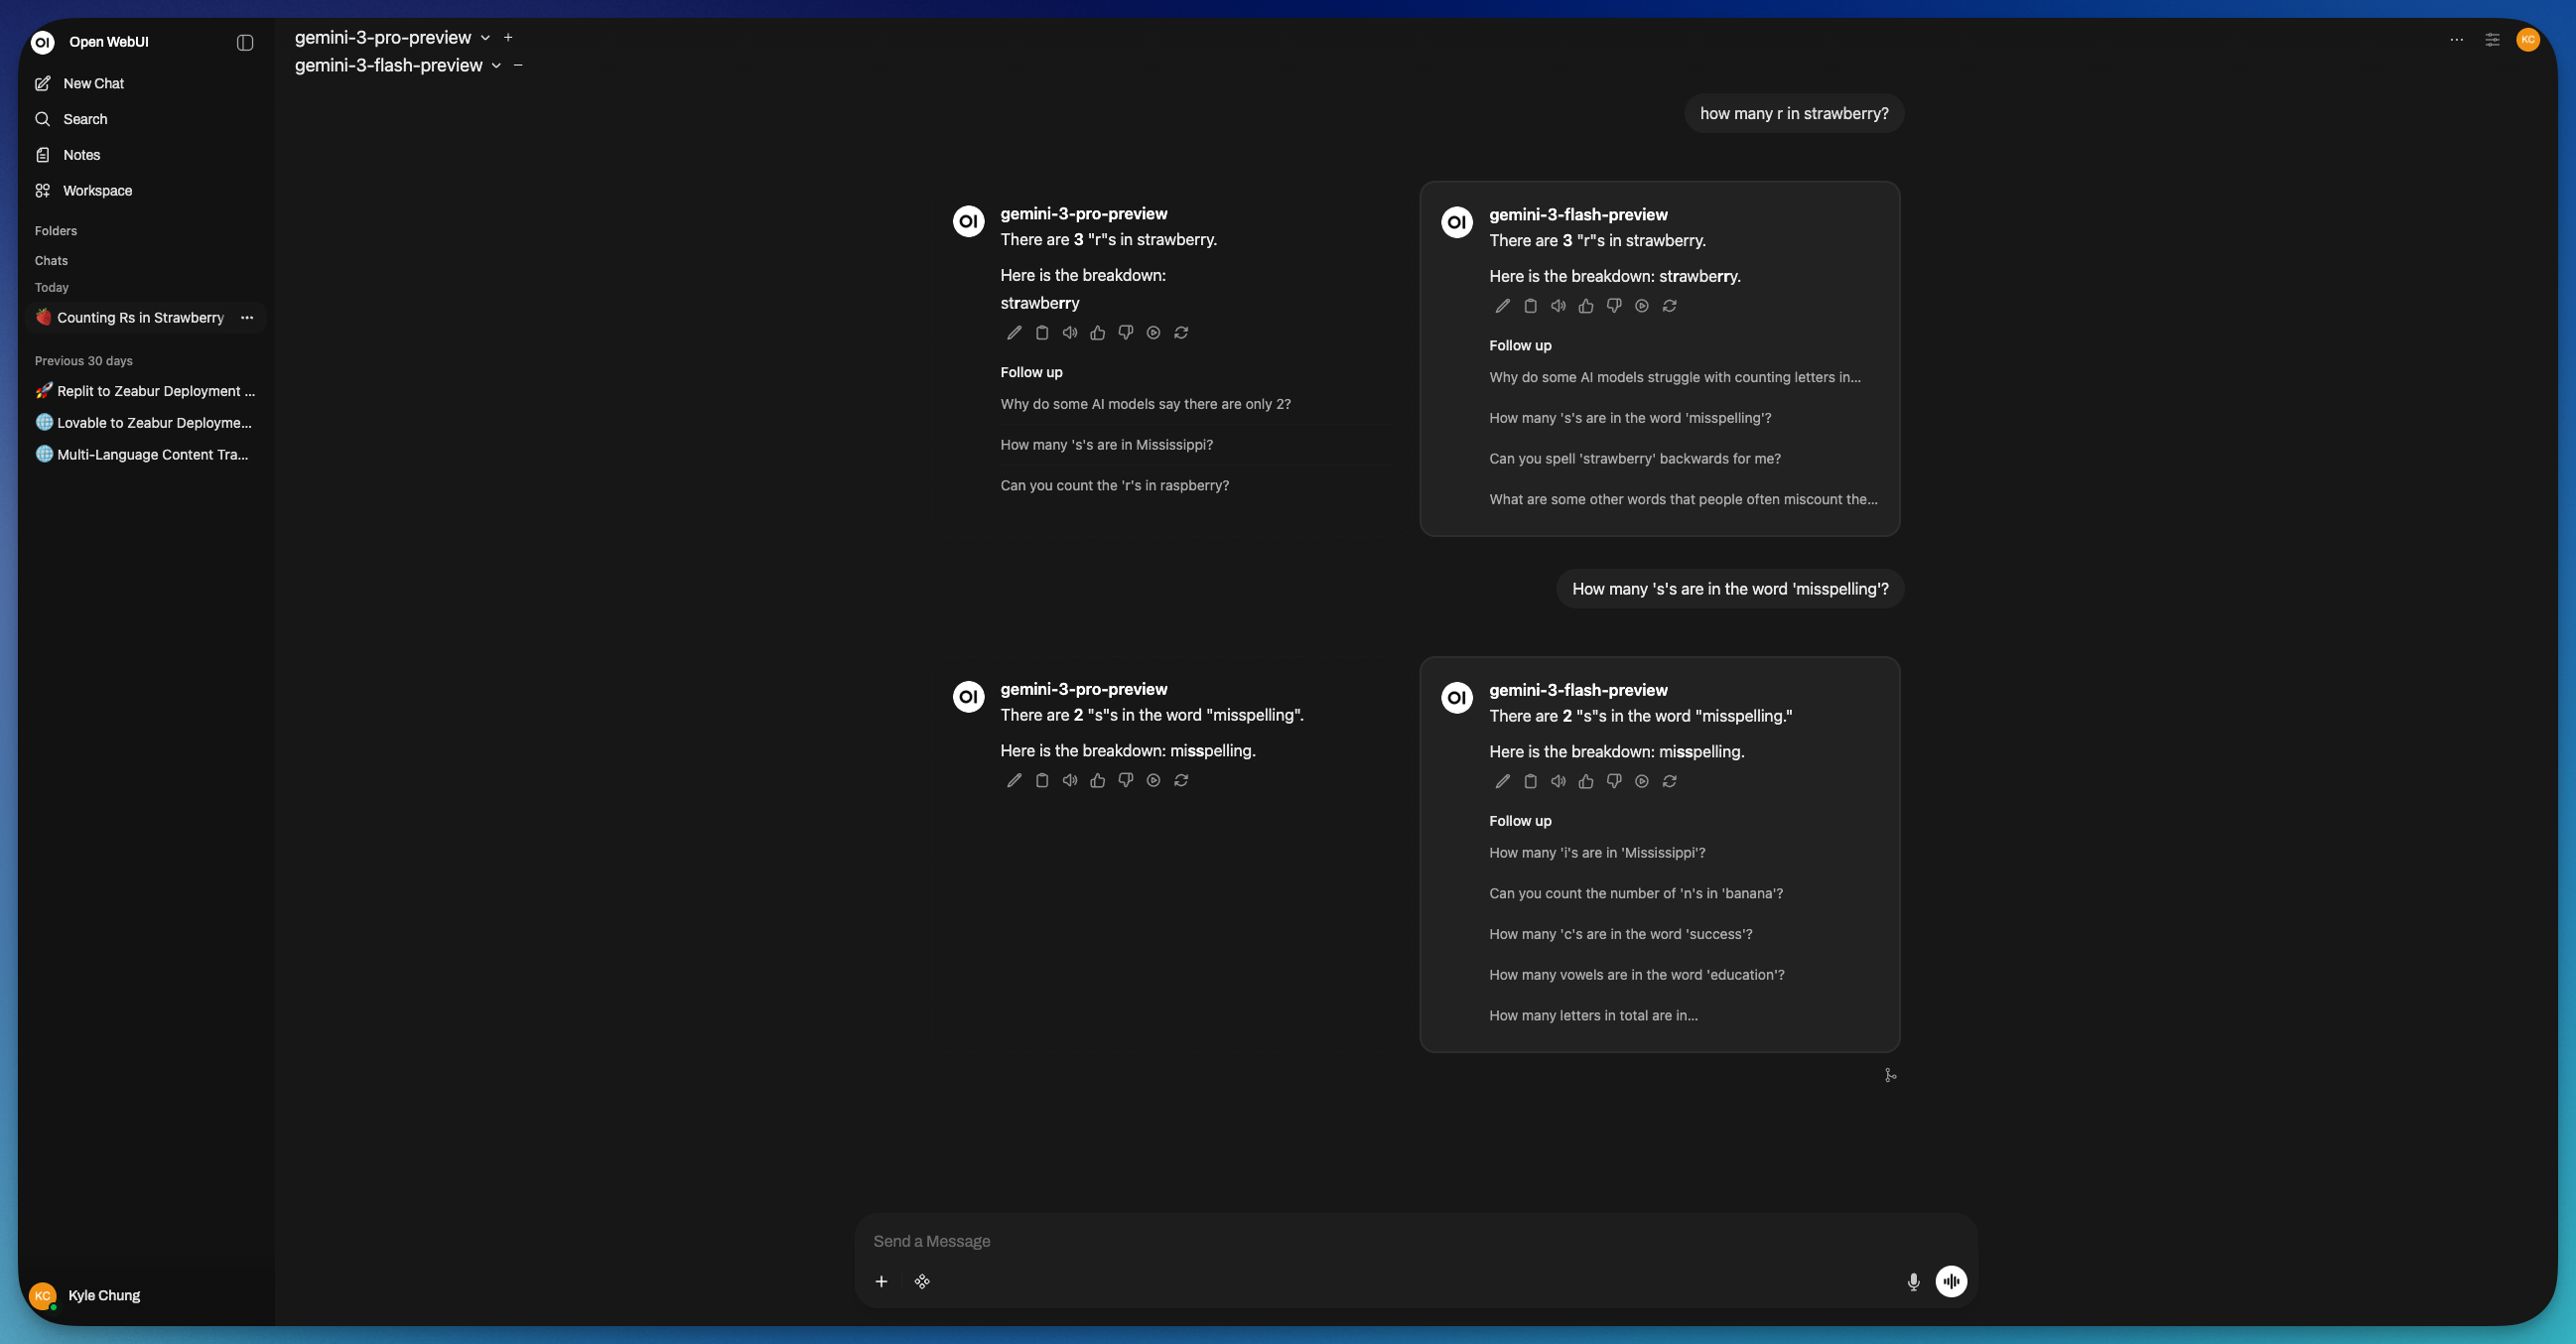Open chat controls sliders icon
2576x1344 pixels.
[2492, 40]
